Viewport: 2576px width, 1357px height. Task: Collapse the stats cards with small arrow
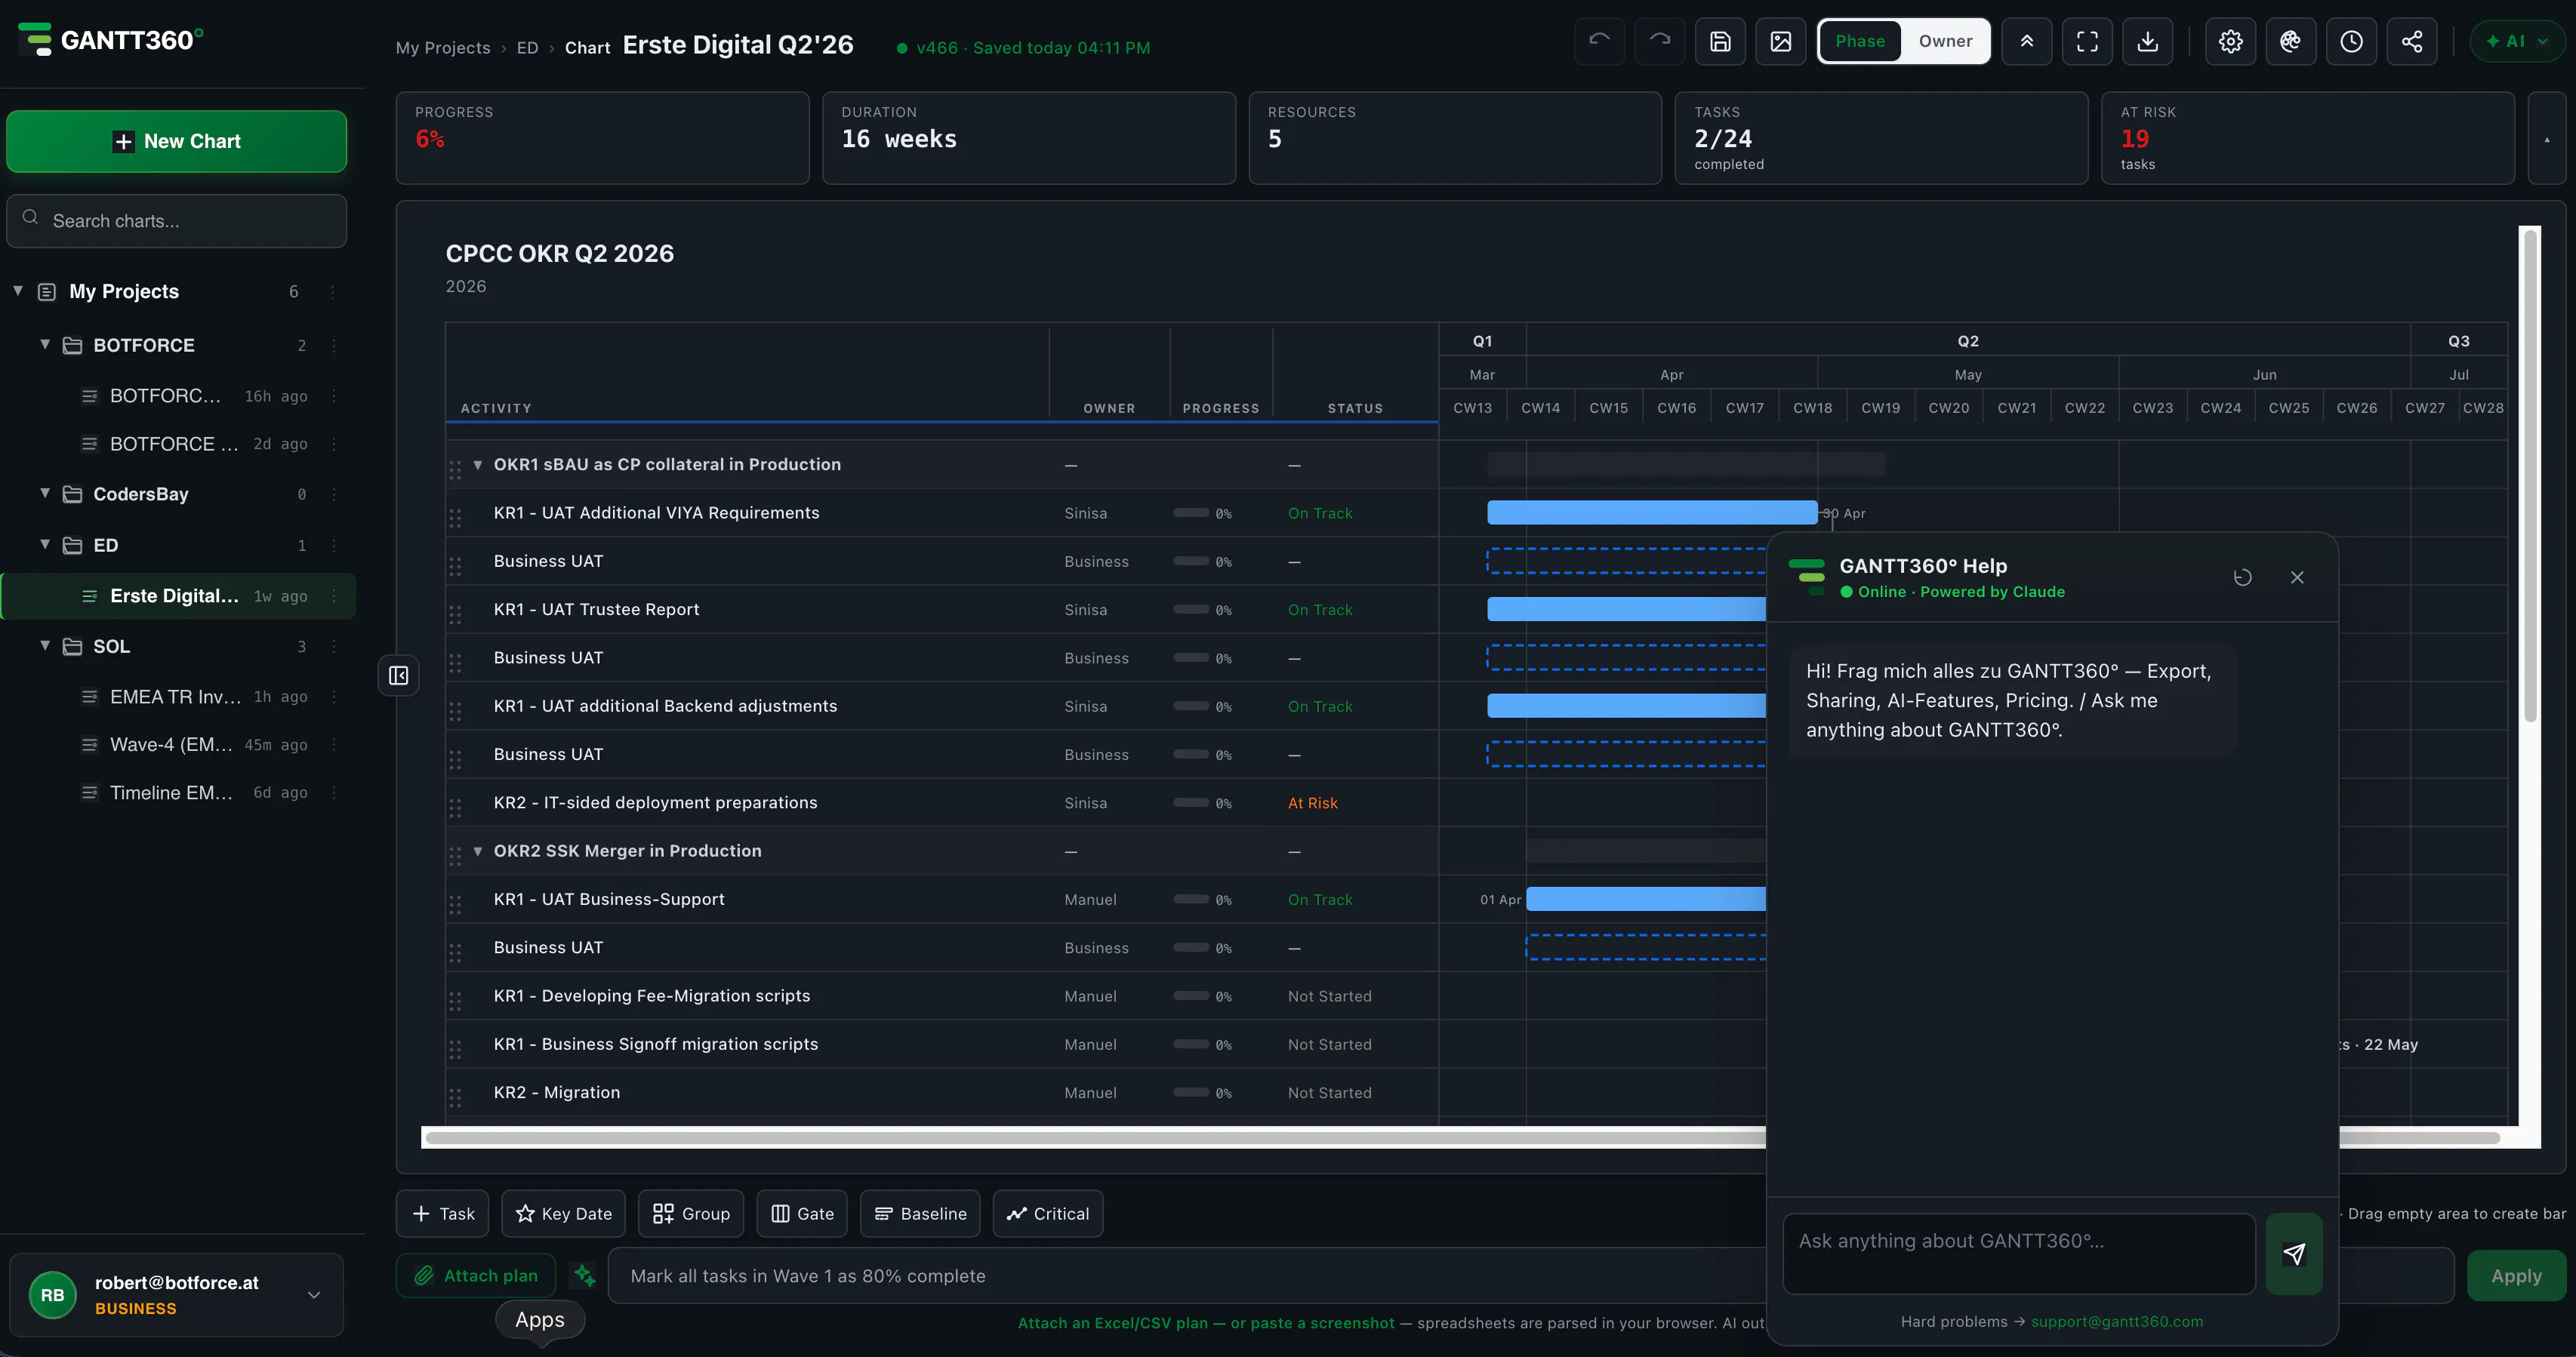[2547, 139]
